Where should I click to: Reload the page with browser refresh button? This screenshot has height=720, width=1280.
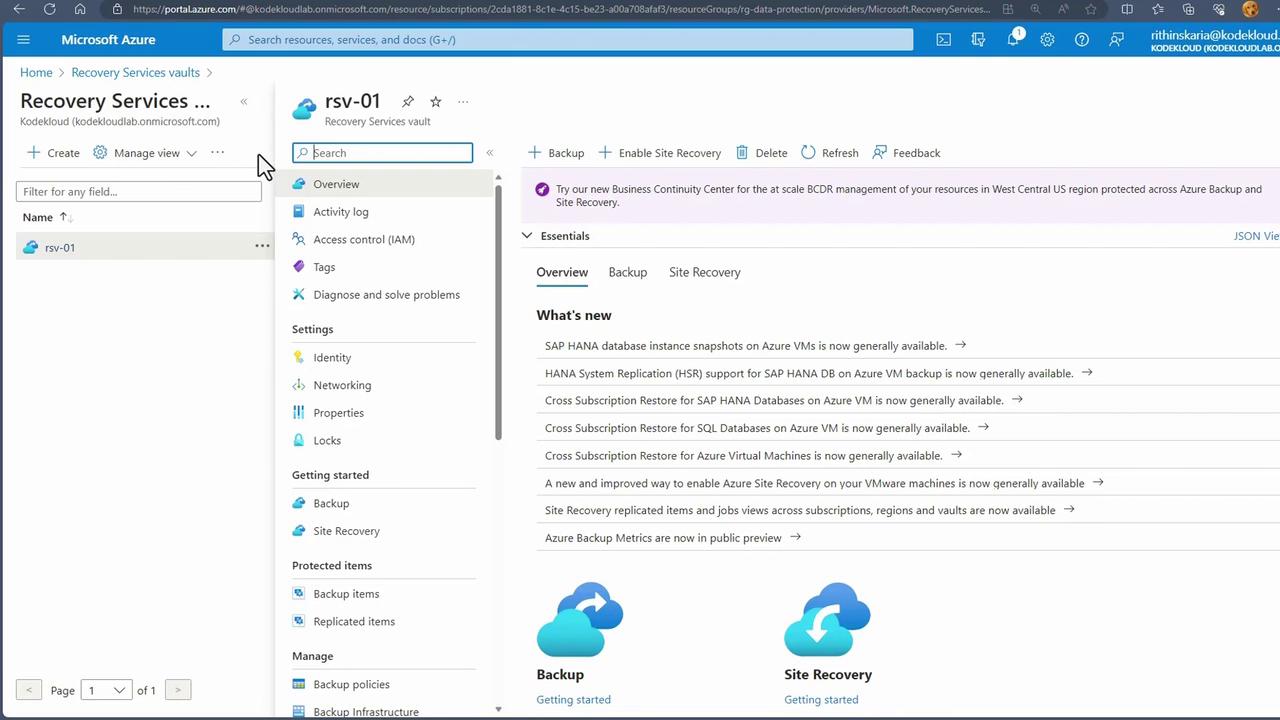(49, 9)
